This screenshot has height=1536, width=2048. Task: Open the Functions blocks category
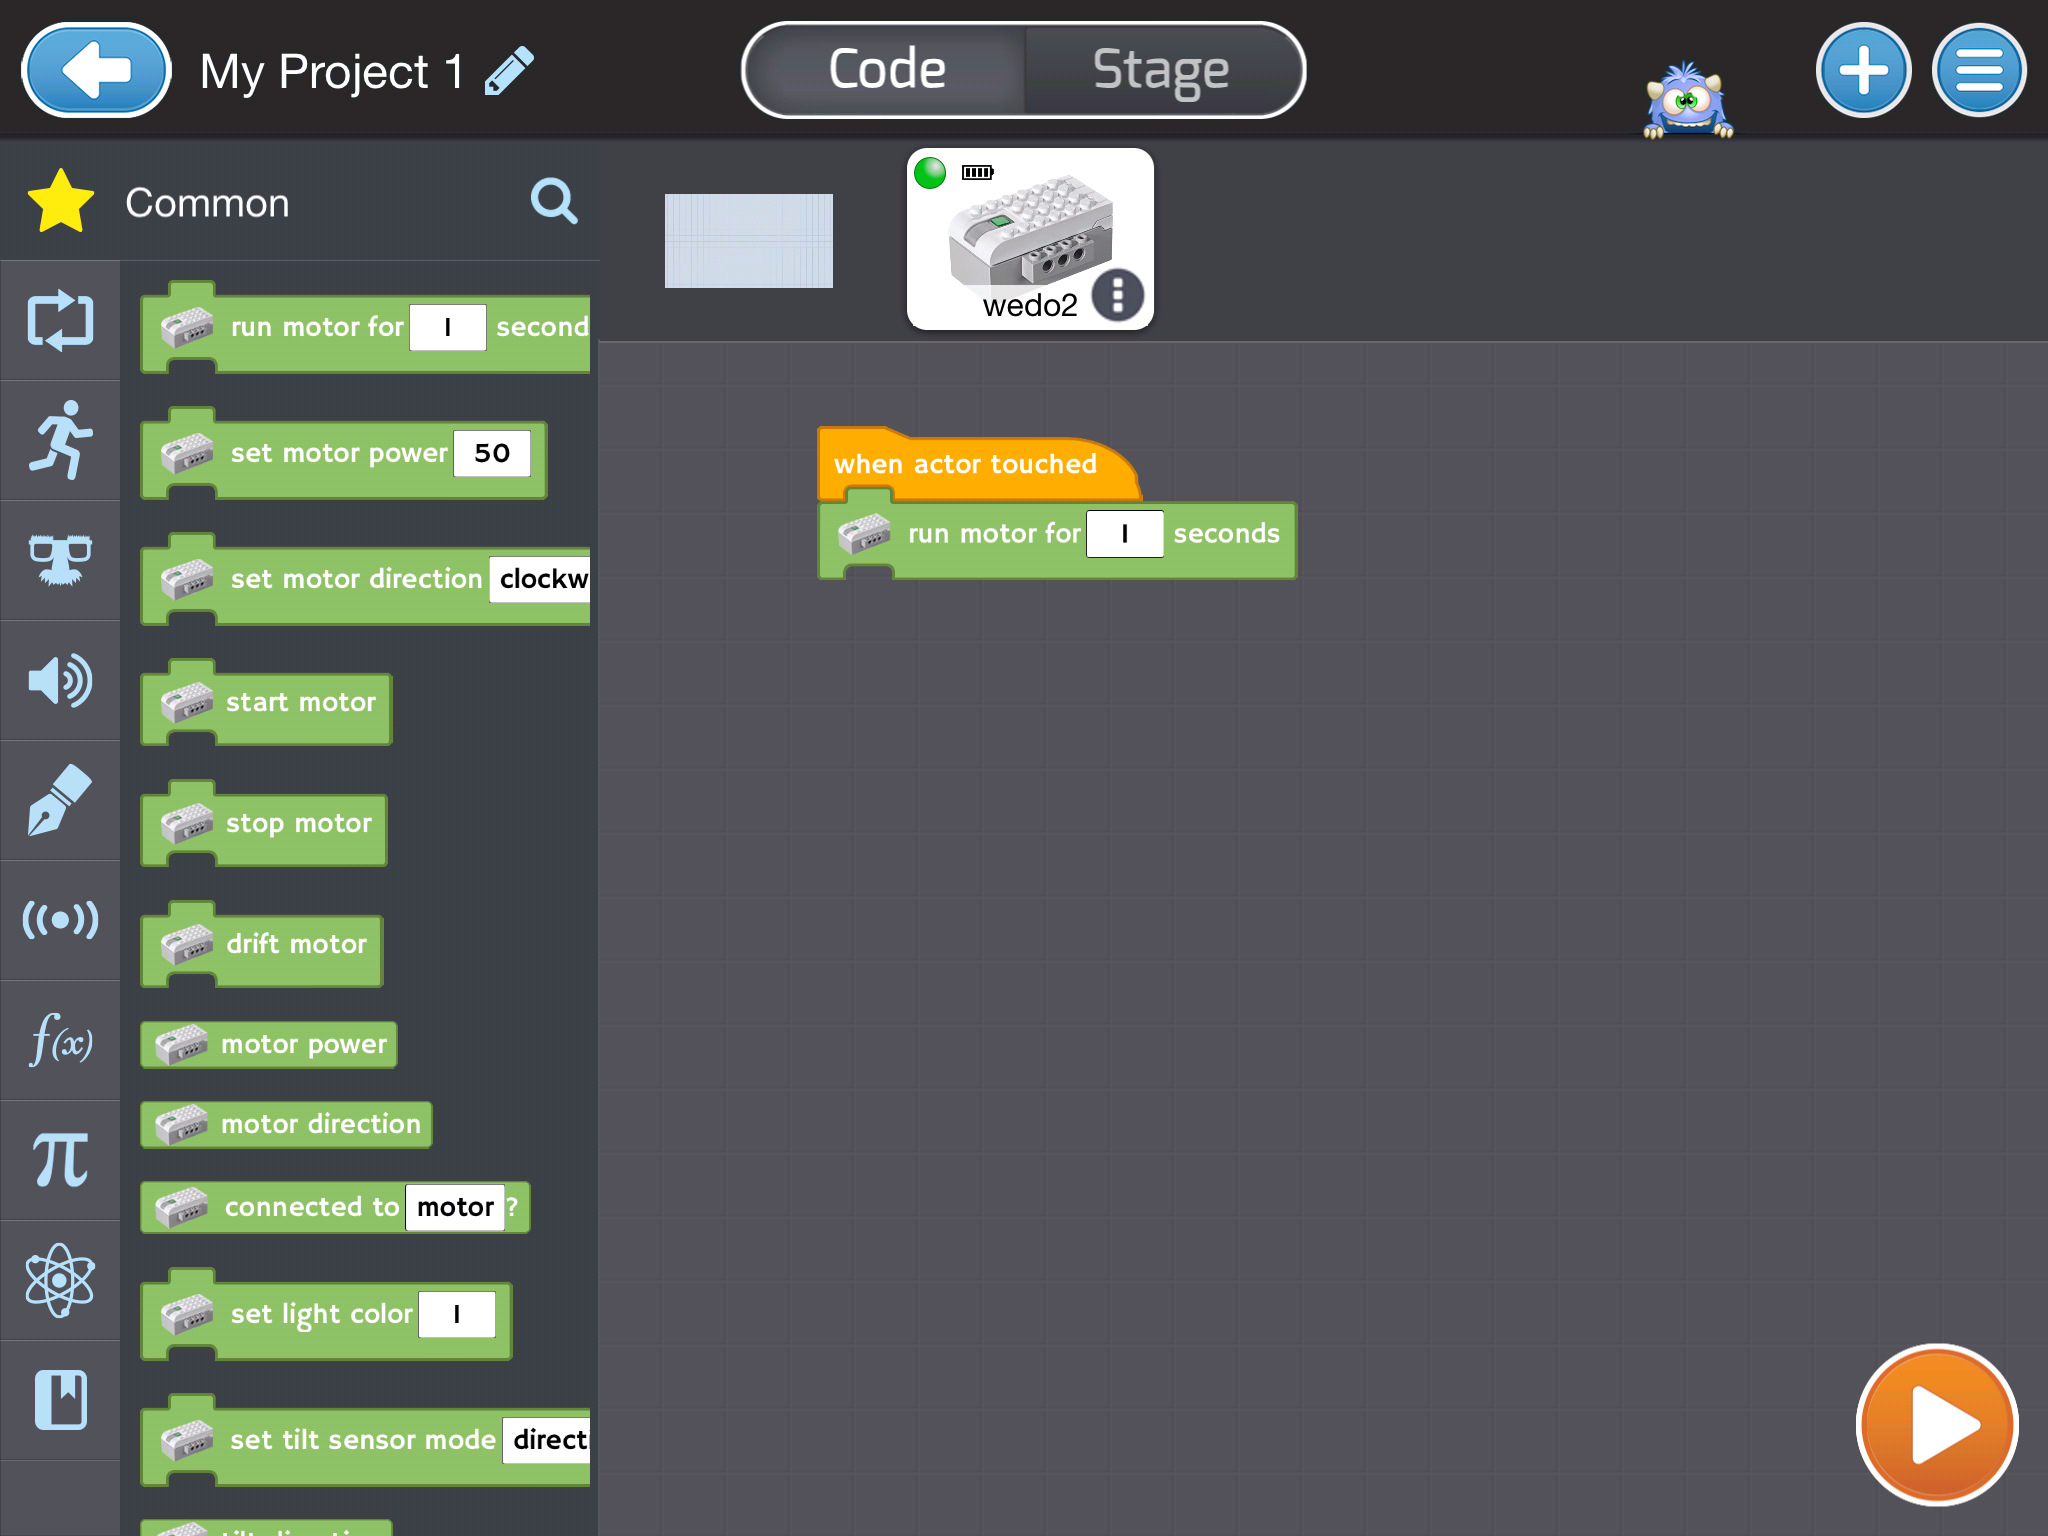pos(60,1042)
